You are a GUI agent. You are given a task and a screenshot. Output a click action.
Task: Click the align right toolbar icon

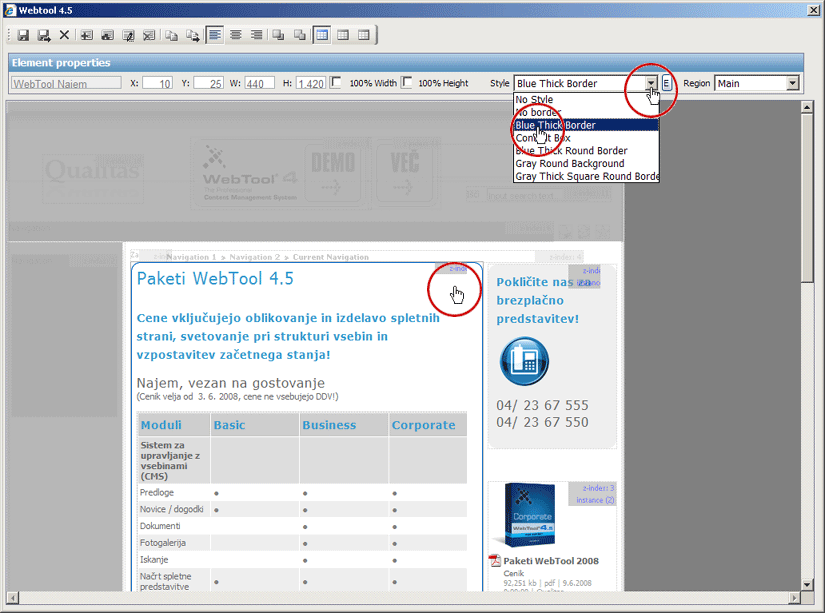point(257,35)
